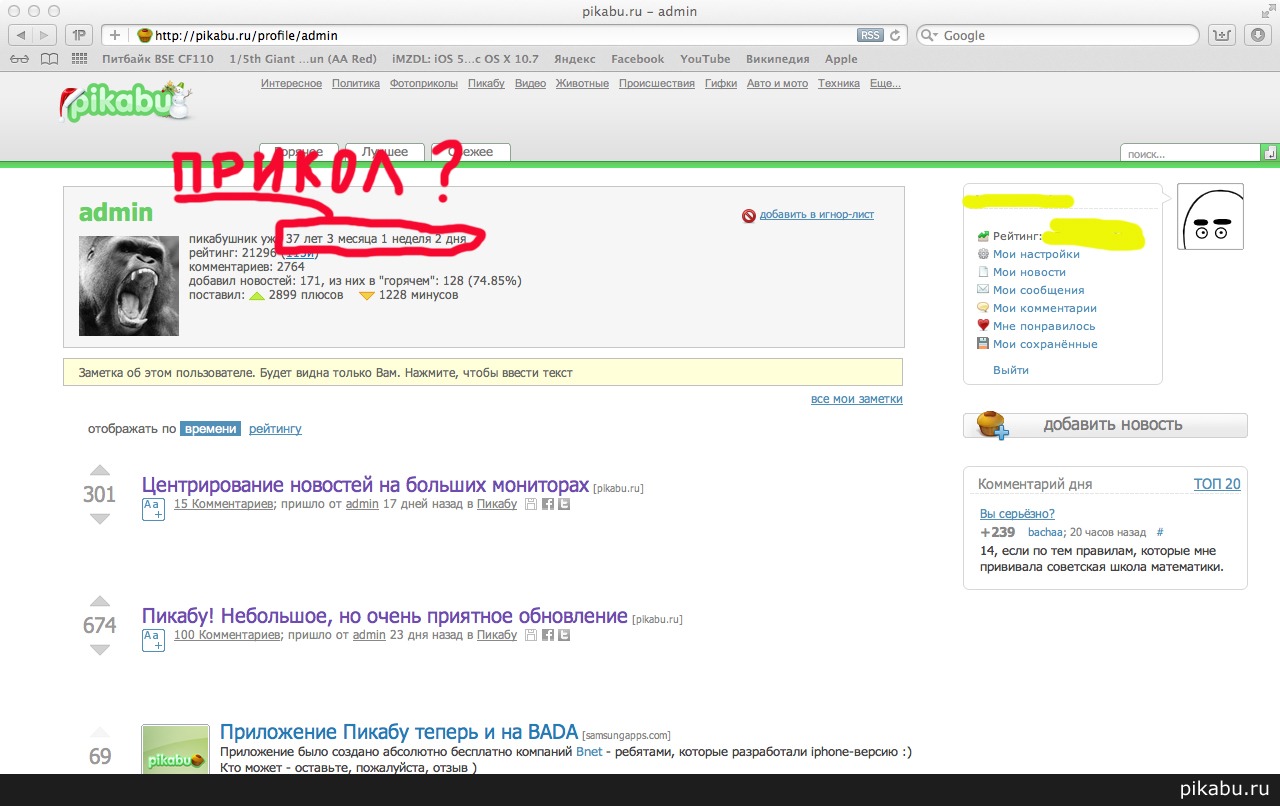Click добавить в игнор-лист link
Viewport: 1280px width, 806px height.
[x=816, y=215]
